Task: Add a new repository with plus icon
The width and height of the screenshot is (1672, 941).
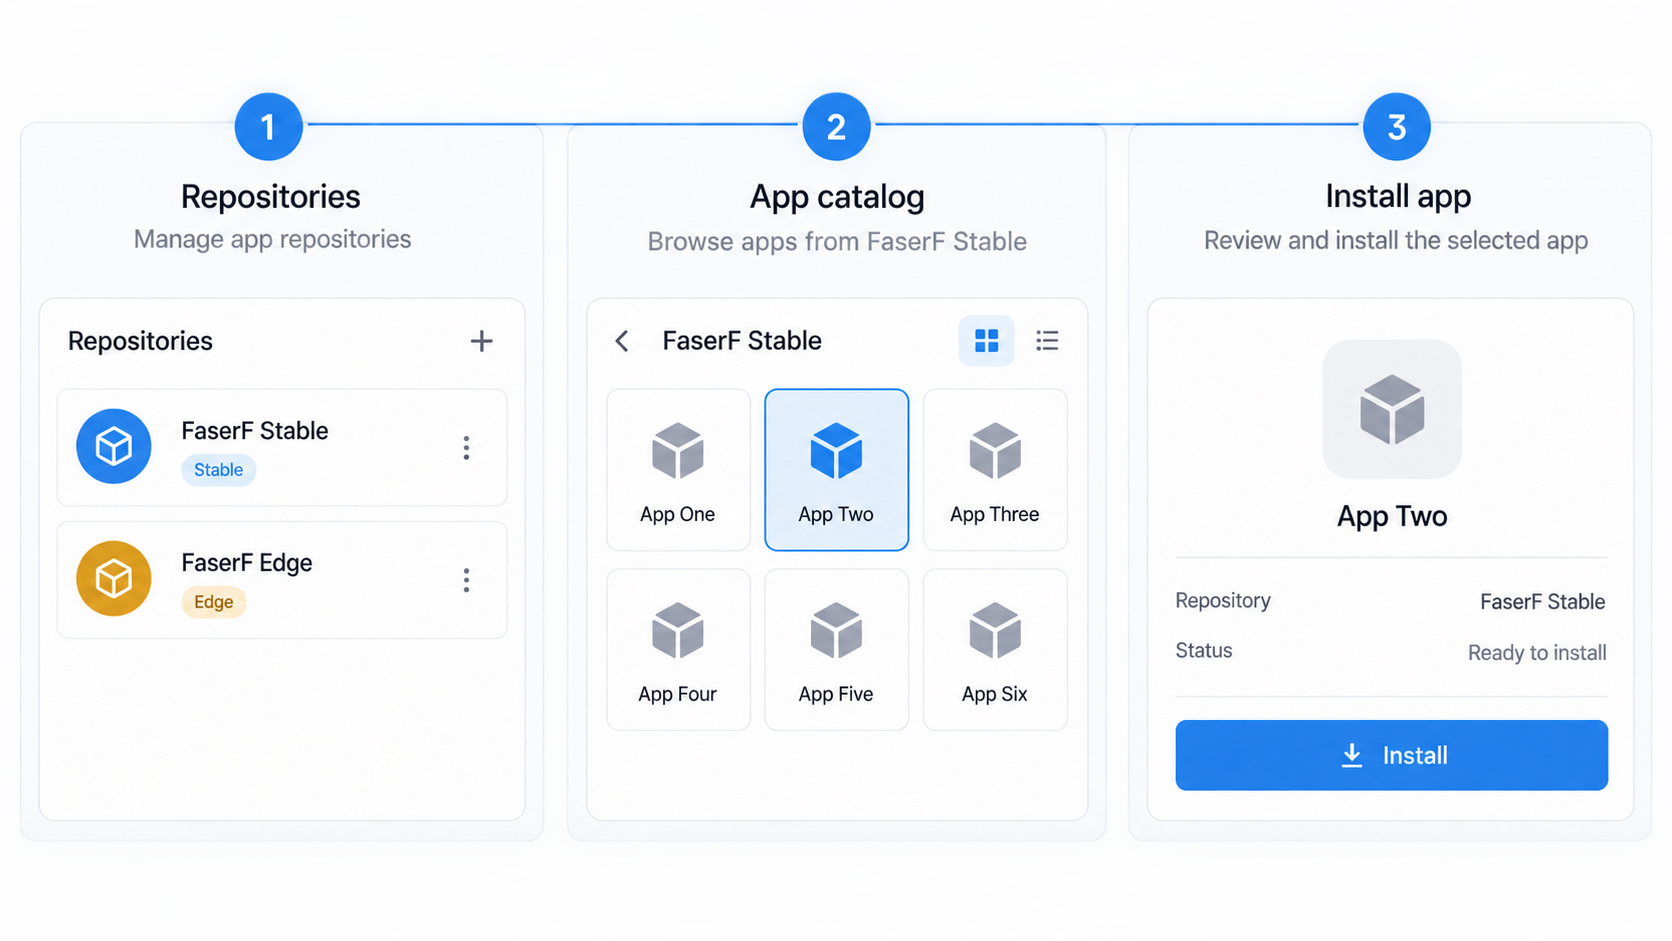Action: 481,341
